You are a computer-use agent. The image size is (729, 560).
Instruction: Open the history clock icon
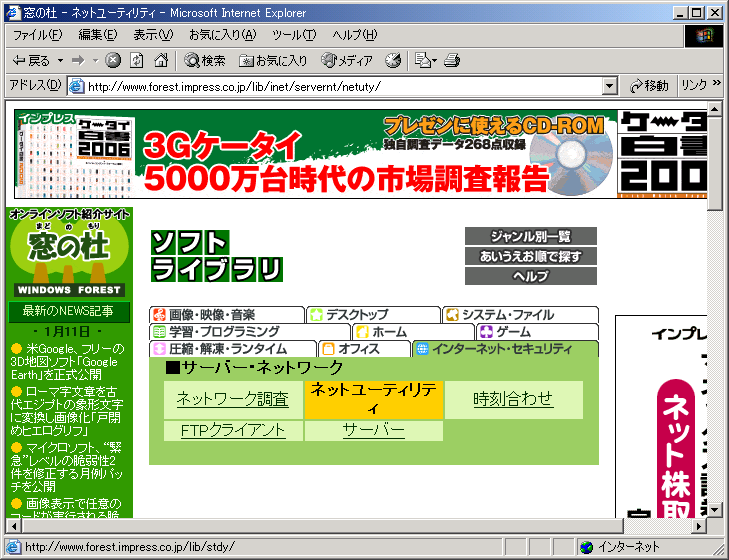point(393,60)
